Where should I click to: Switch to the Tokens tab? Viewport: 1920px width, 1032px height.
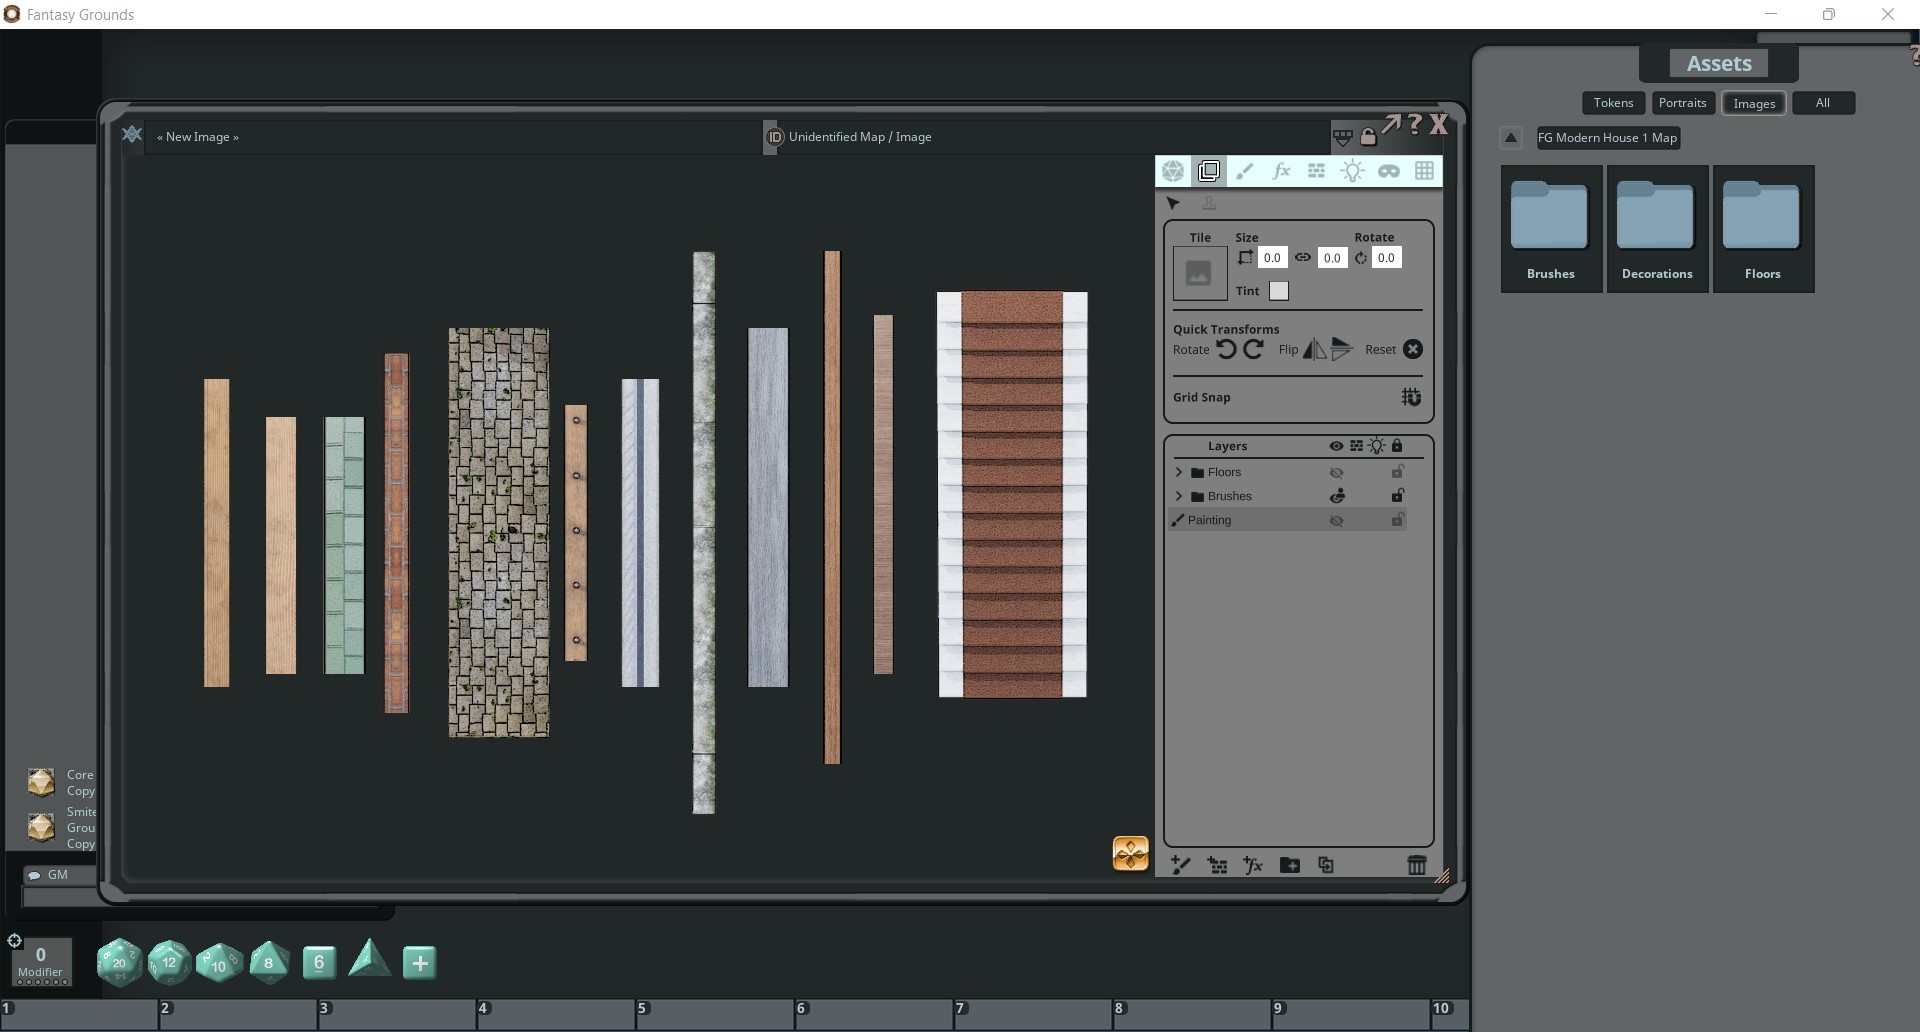click(1612, 102)
